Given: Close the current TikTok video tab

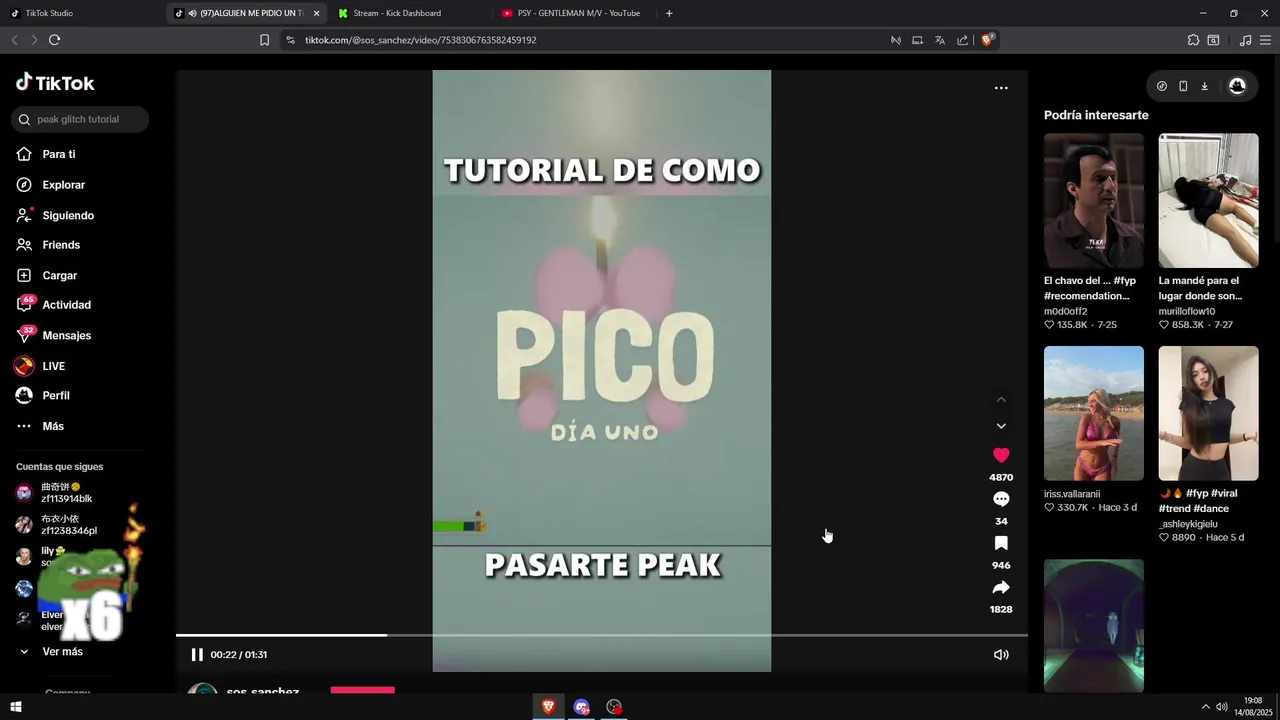Looking at the screenshot, I should coord(317,13).
